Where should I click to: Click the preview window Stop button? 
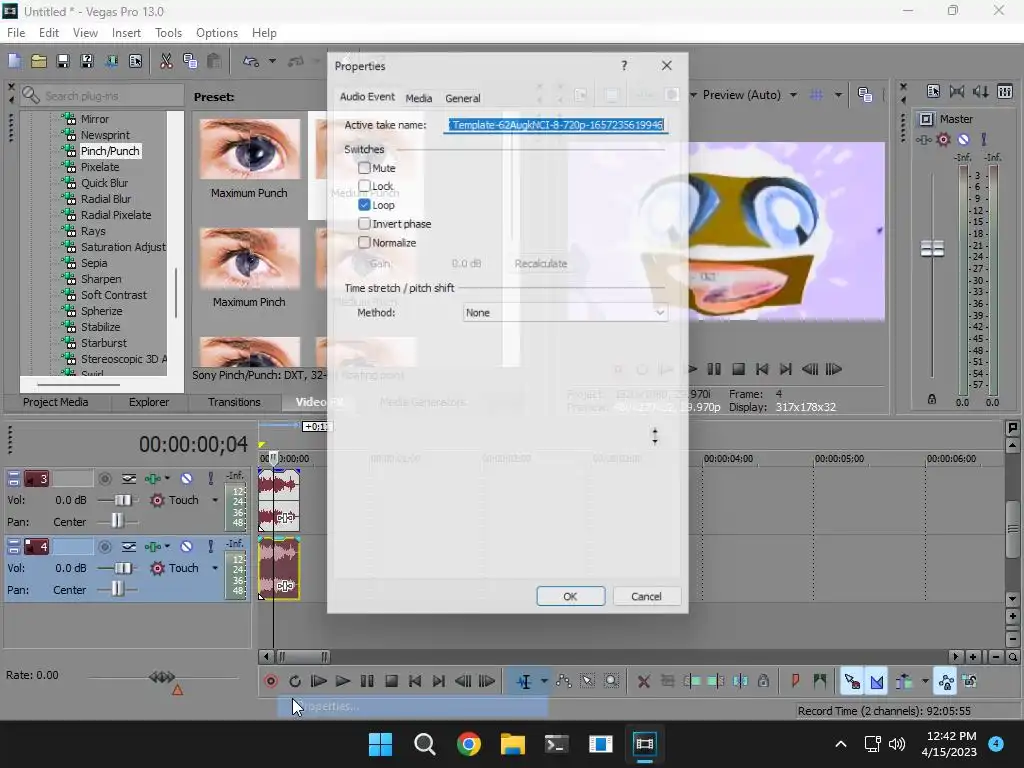click(738, 369)
